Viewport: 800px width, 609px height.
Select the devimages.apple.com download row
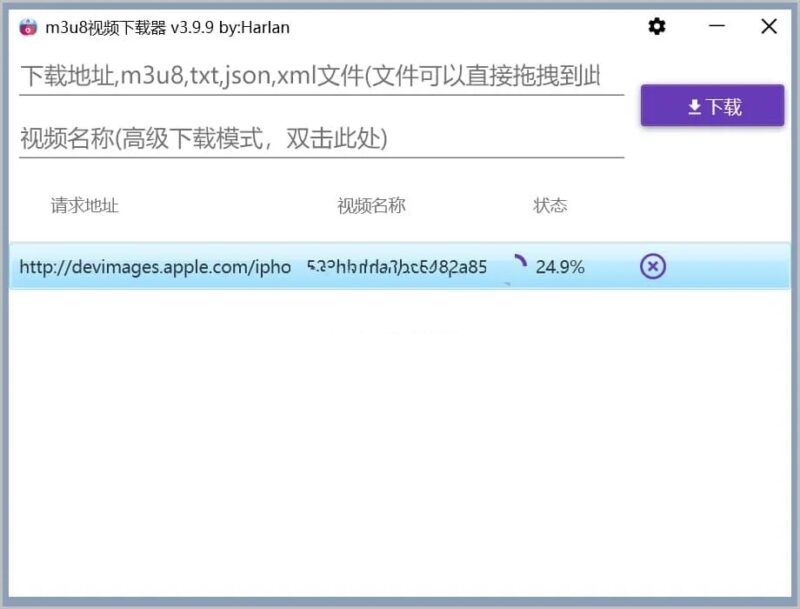click(x=330, y=266)
